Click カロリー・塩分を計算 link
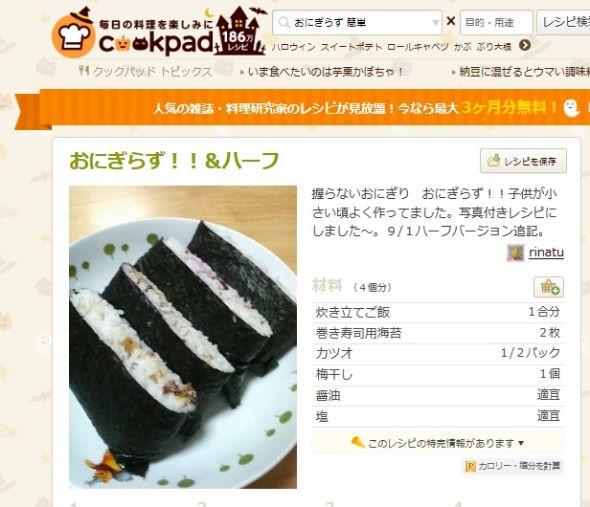The image size is (590, 507). [x=513, y=466]
